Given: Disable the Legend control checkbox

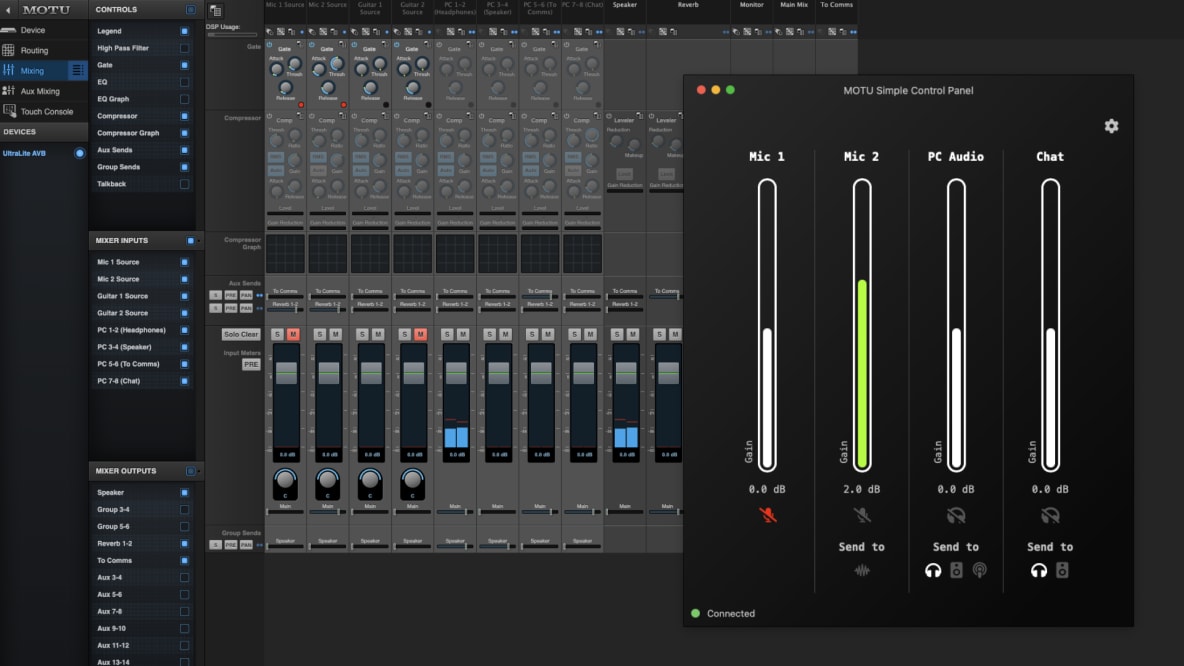Looking at the screenshot, I should (x=184, y=31).
